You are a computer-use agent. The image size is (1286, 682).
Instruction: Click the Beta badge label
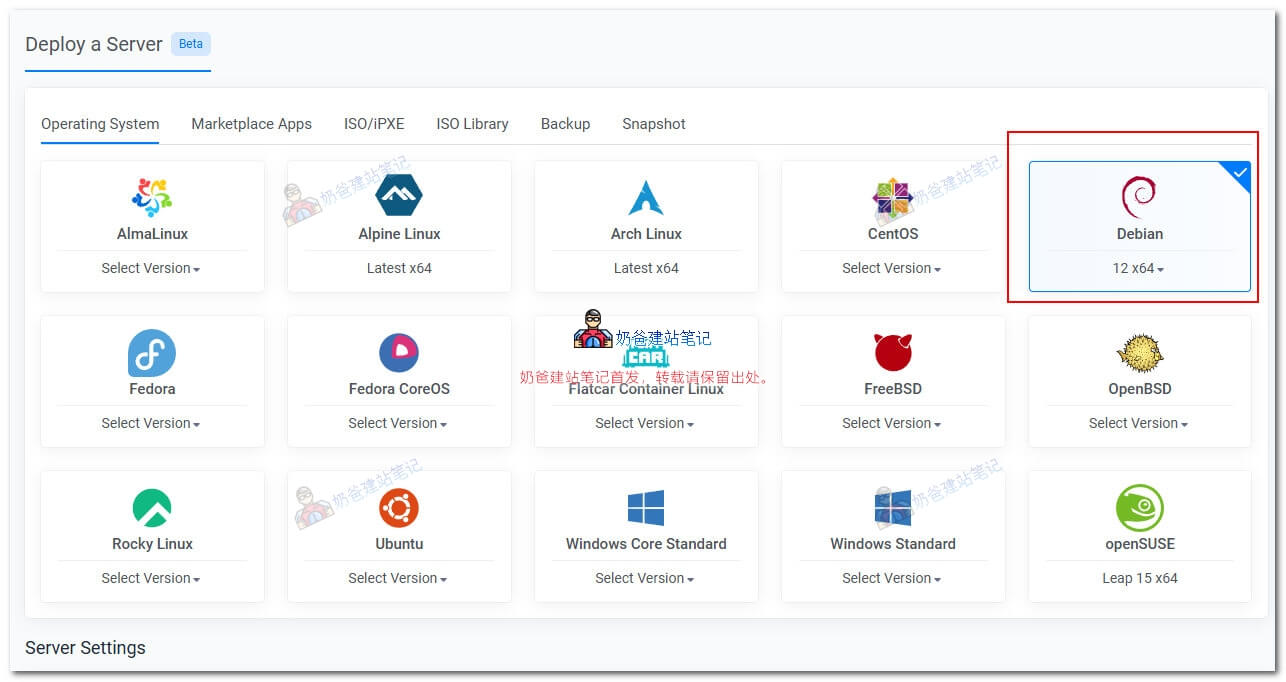coord(190,44)
